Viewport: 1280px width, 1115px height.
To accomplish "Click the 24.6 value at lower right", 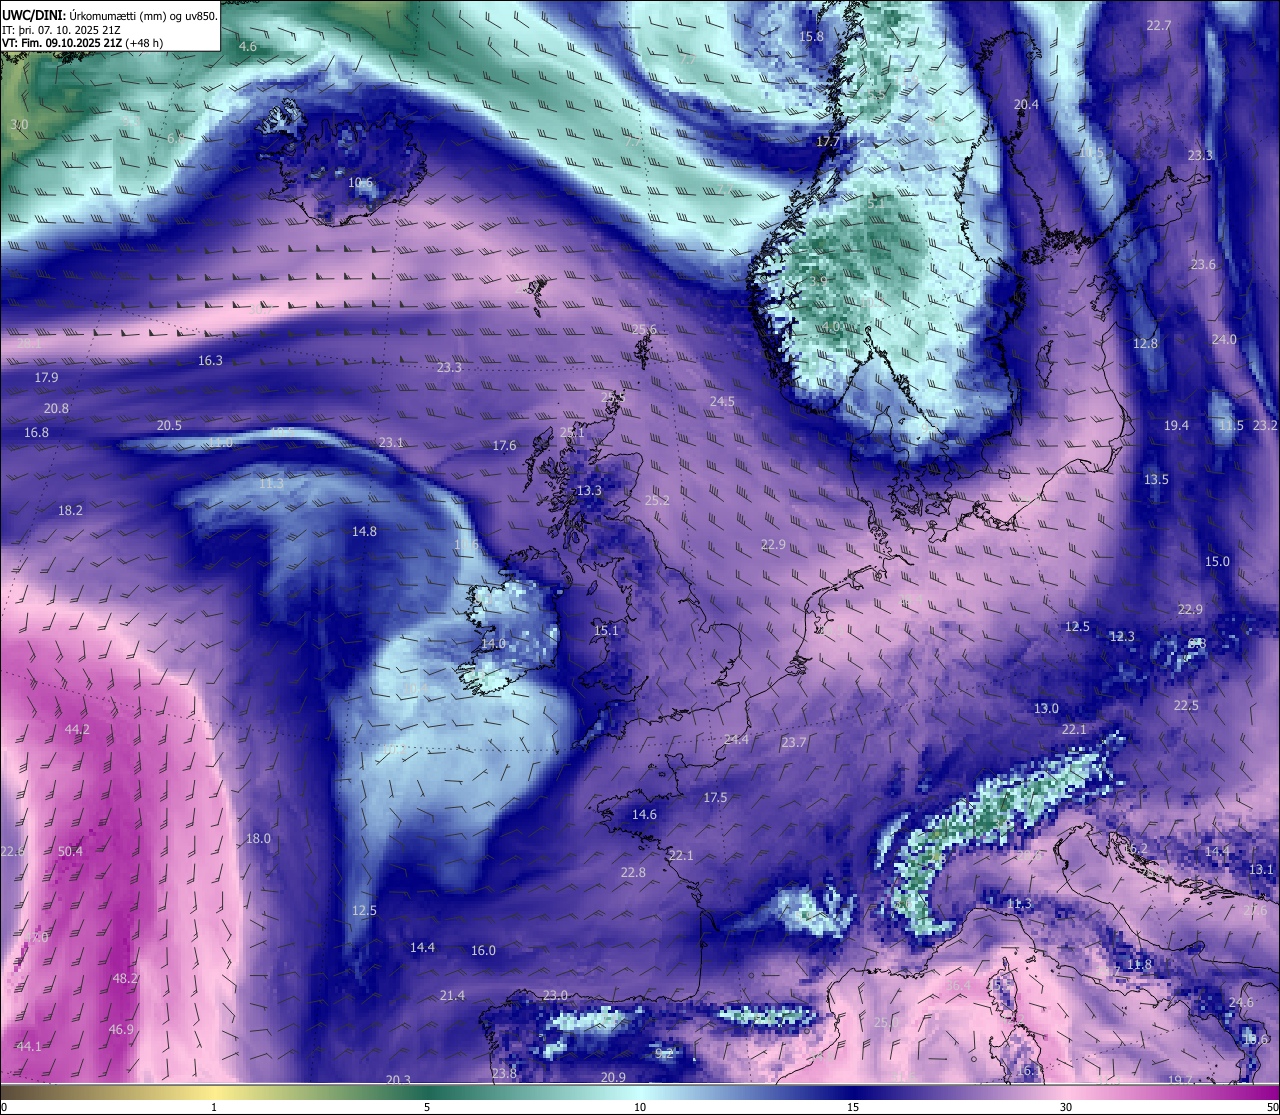I will [1240, 1003].
